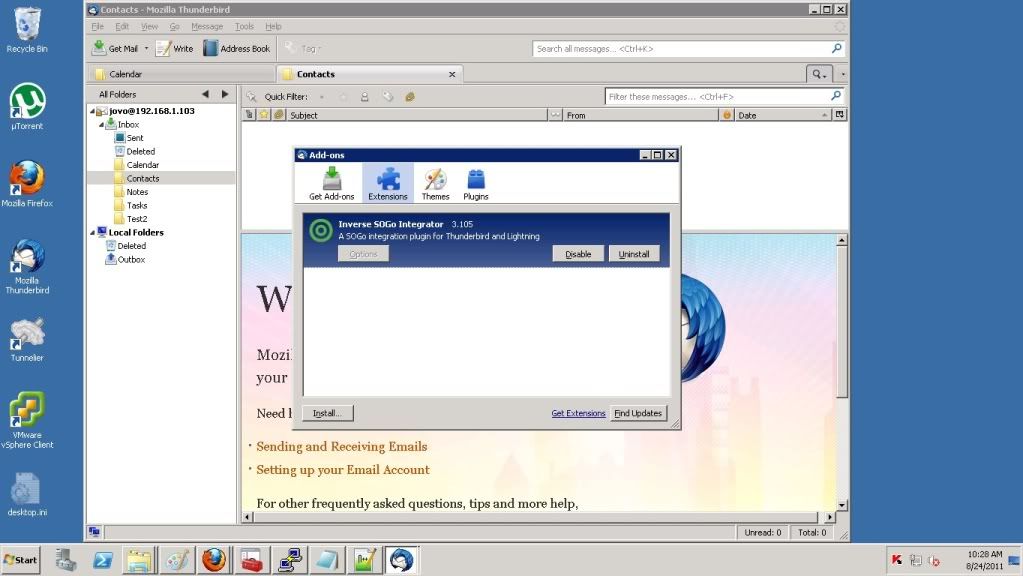Screen dimensions: 1023x576
Task: Toggle the starred quick filter
Action: (x=343, y=97)
